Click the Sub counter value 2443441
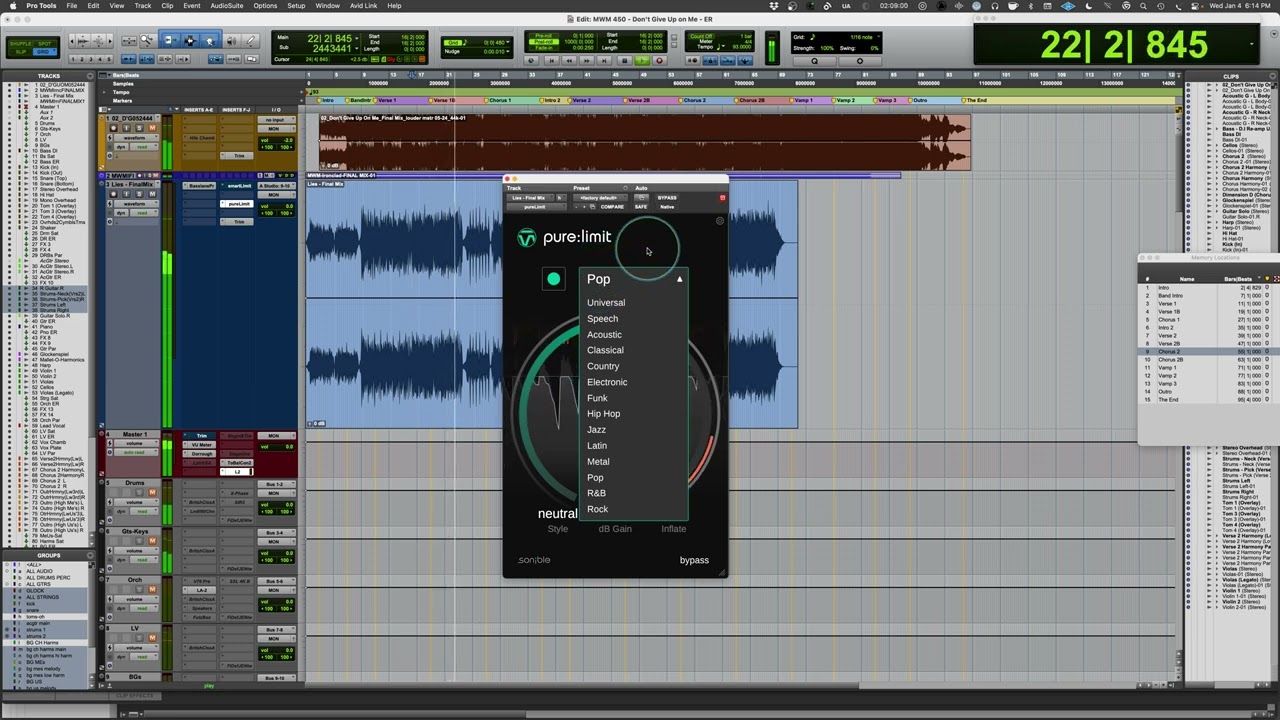The height and width of the screenshot is (720, 1280). pyautogui.click(x=331, y=48)
